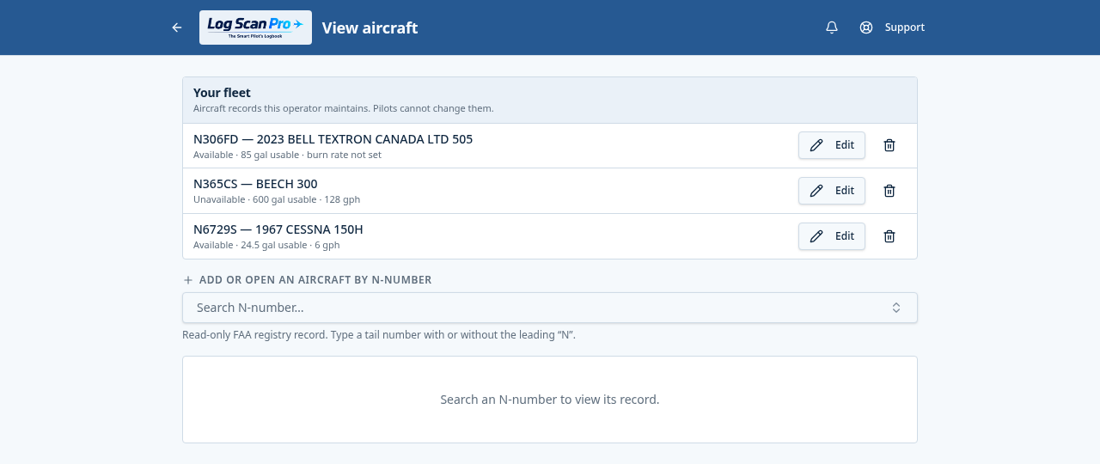Expand the N-number search chevron

click(896, 307)
